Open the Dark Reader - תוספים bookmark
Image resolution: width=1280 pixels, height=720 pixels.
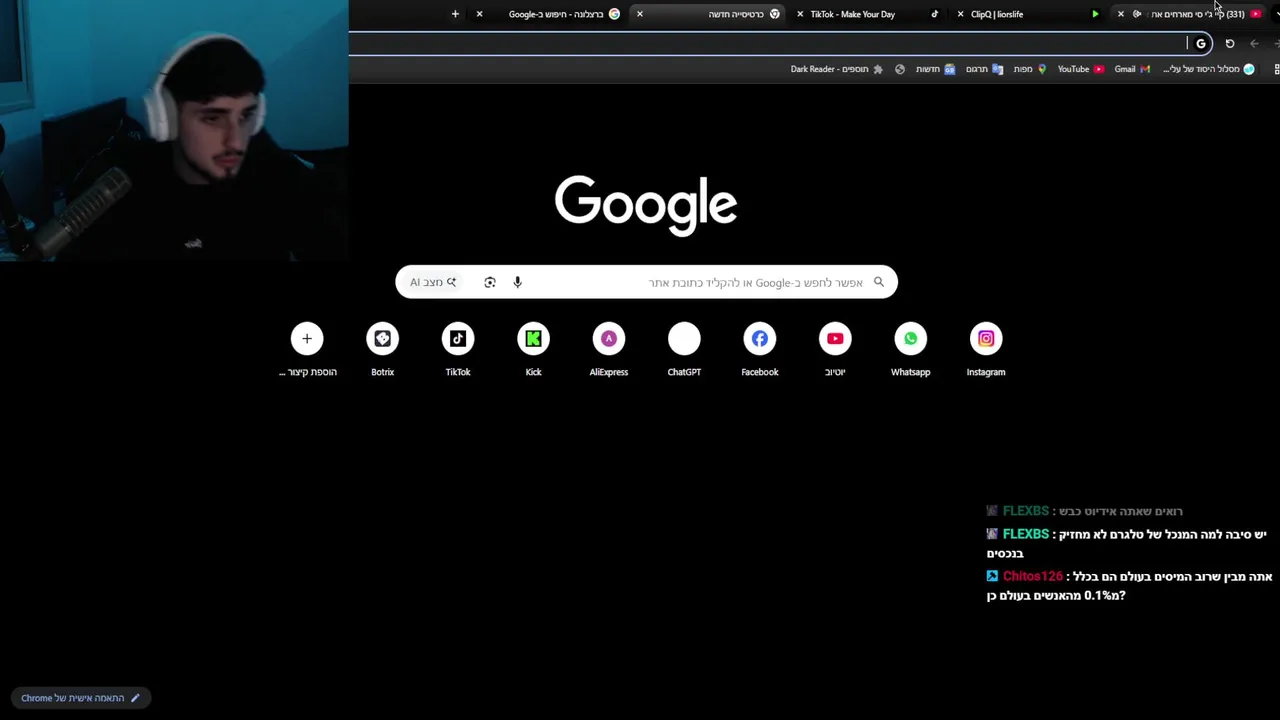[837, 69]
